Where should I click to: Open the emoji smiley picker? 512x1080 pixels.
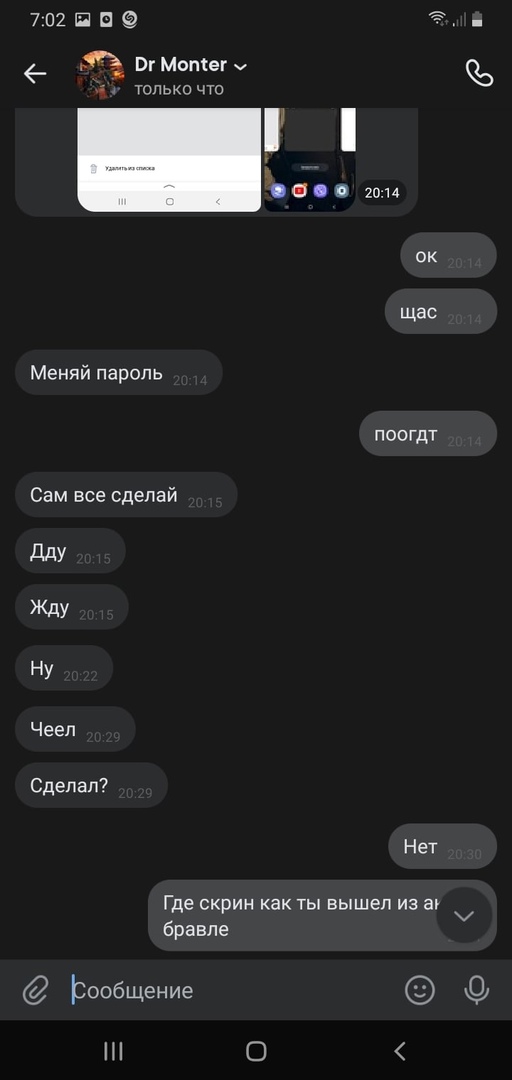[420, 990]
